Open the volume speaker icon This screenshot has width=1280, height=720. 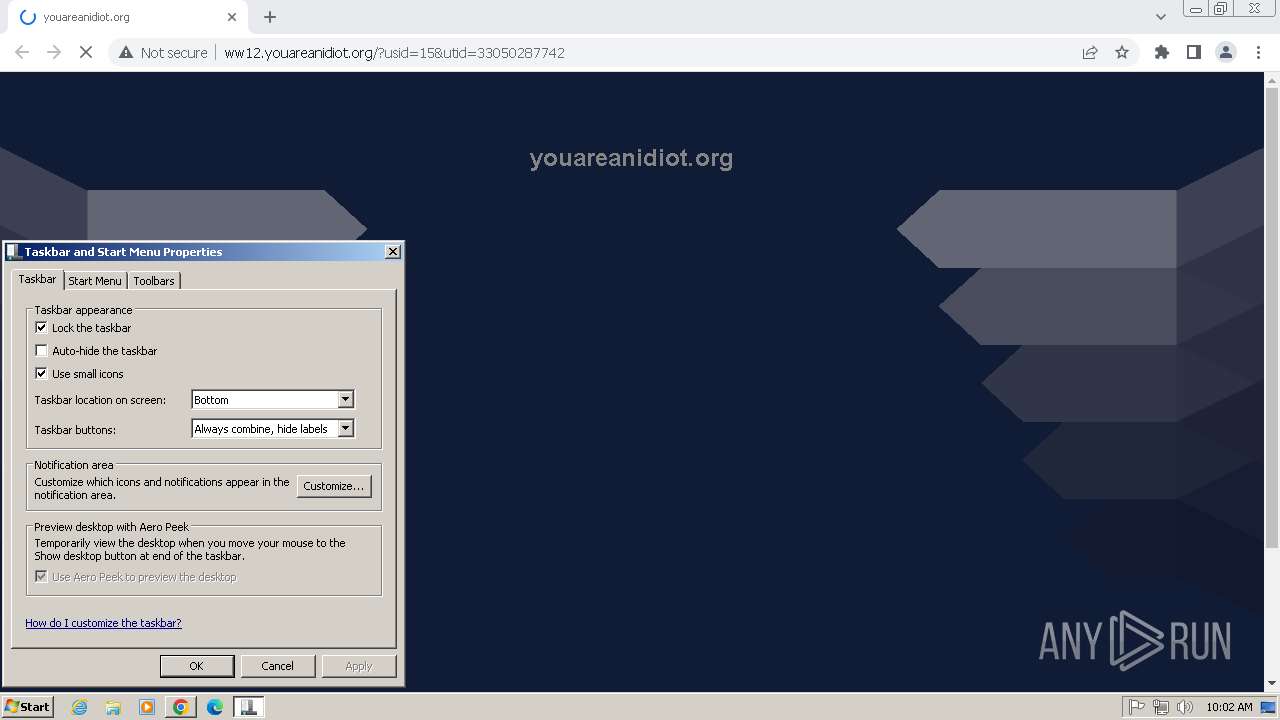pyautogui.click(x=1185, y=707)
